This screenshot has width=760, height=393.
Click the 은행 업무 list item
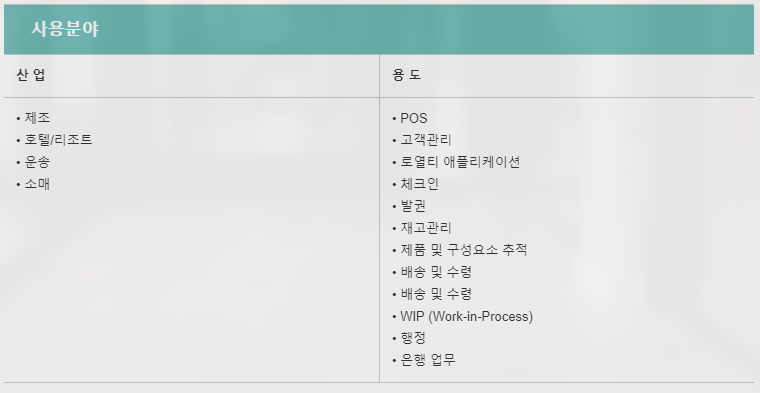(x=428, y=360)
